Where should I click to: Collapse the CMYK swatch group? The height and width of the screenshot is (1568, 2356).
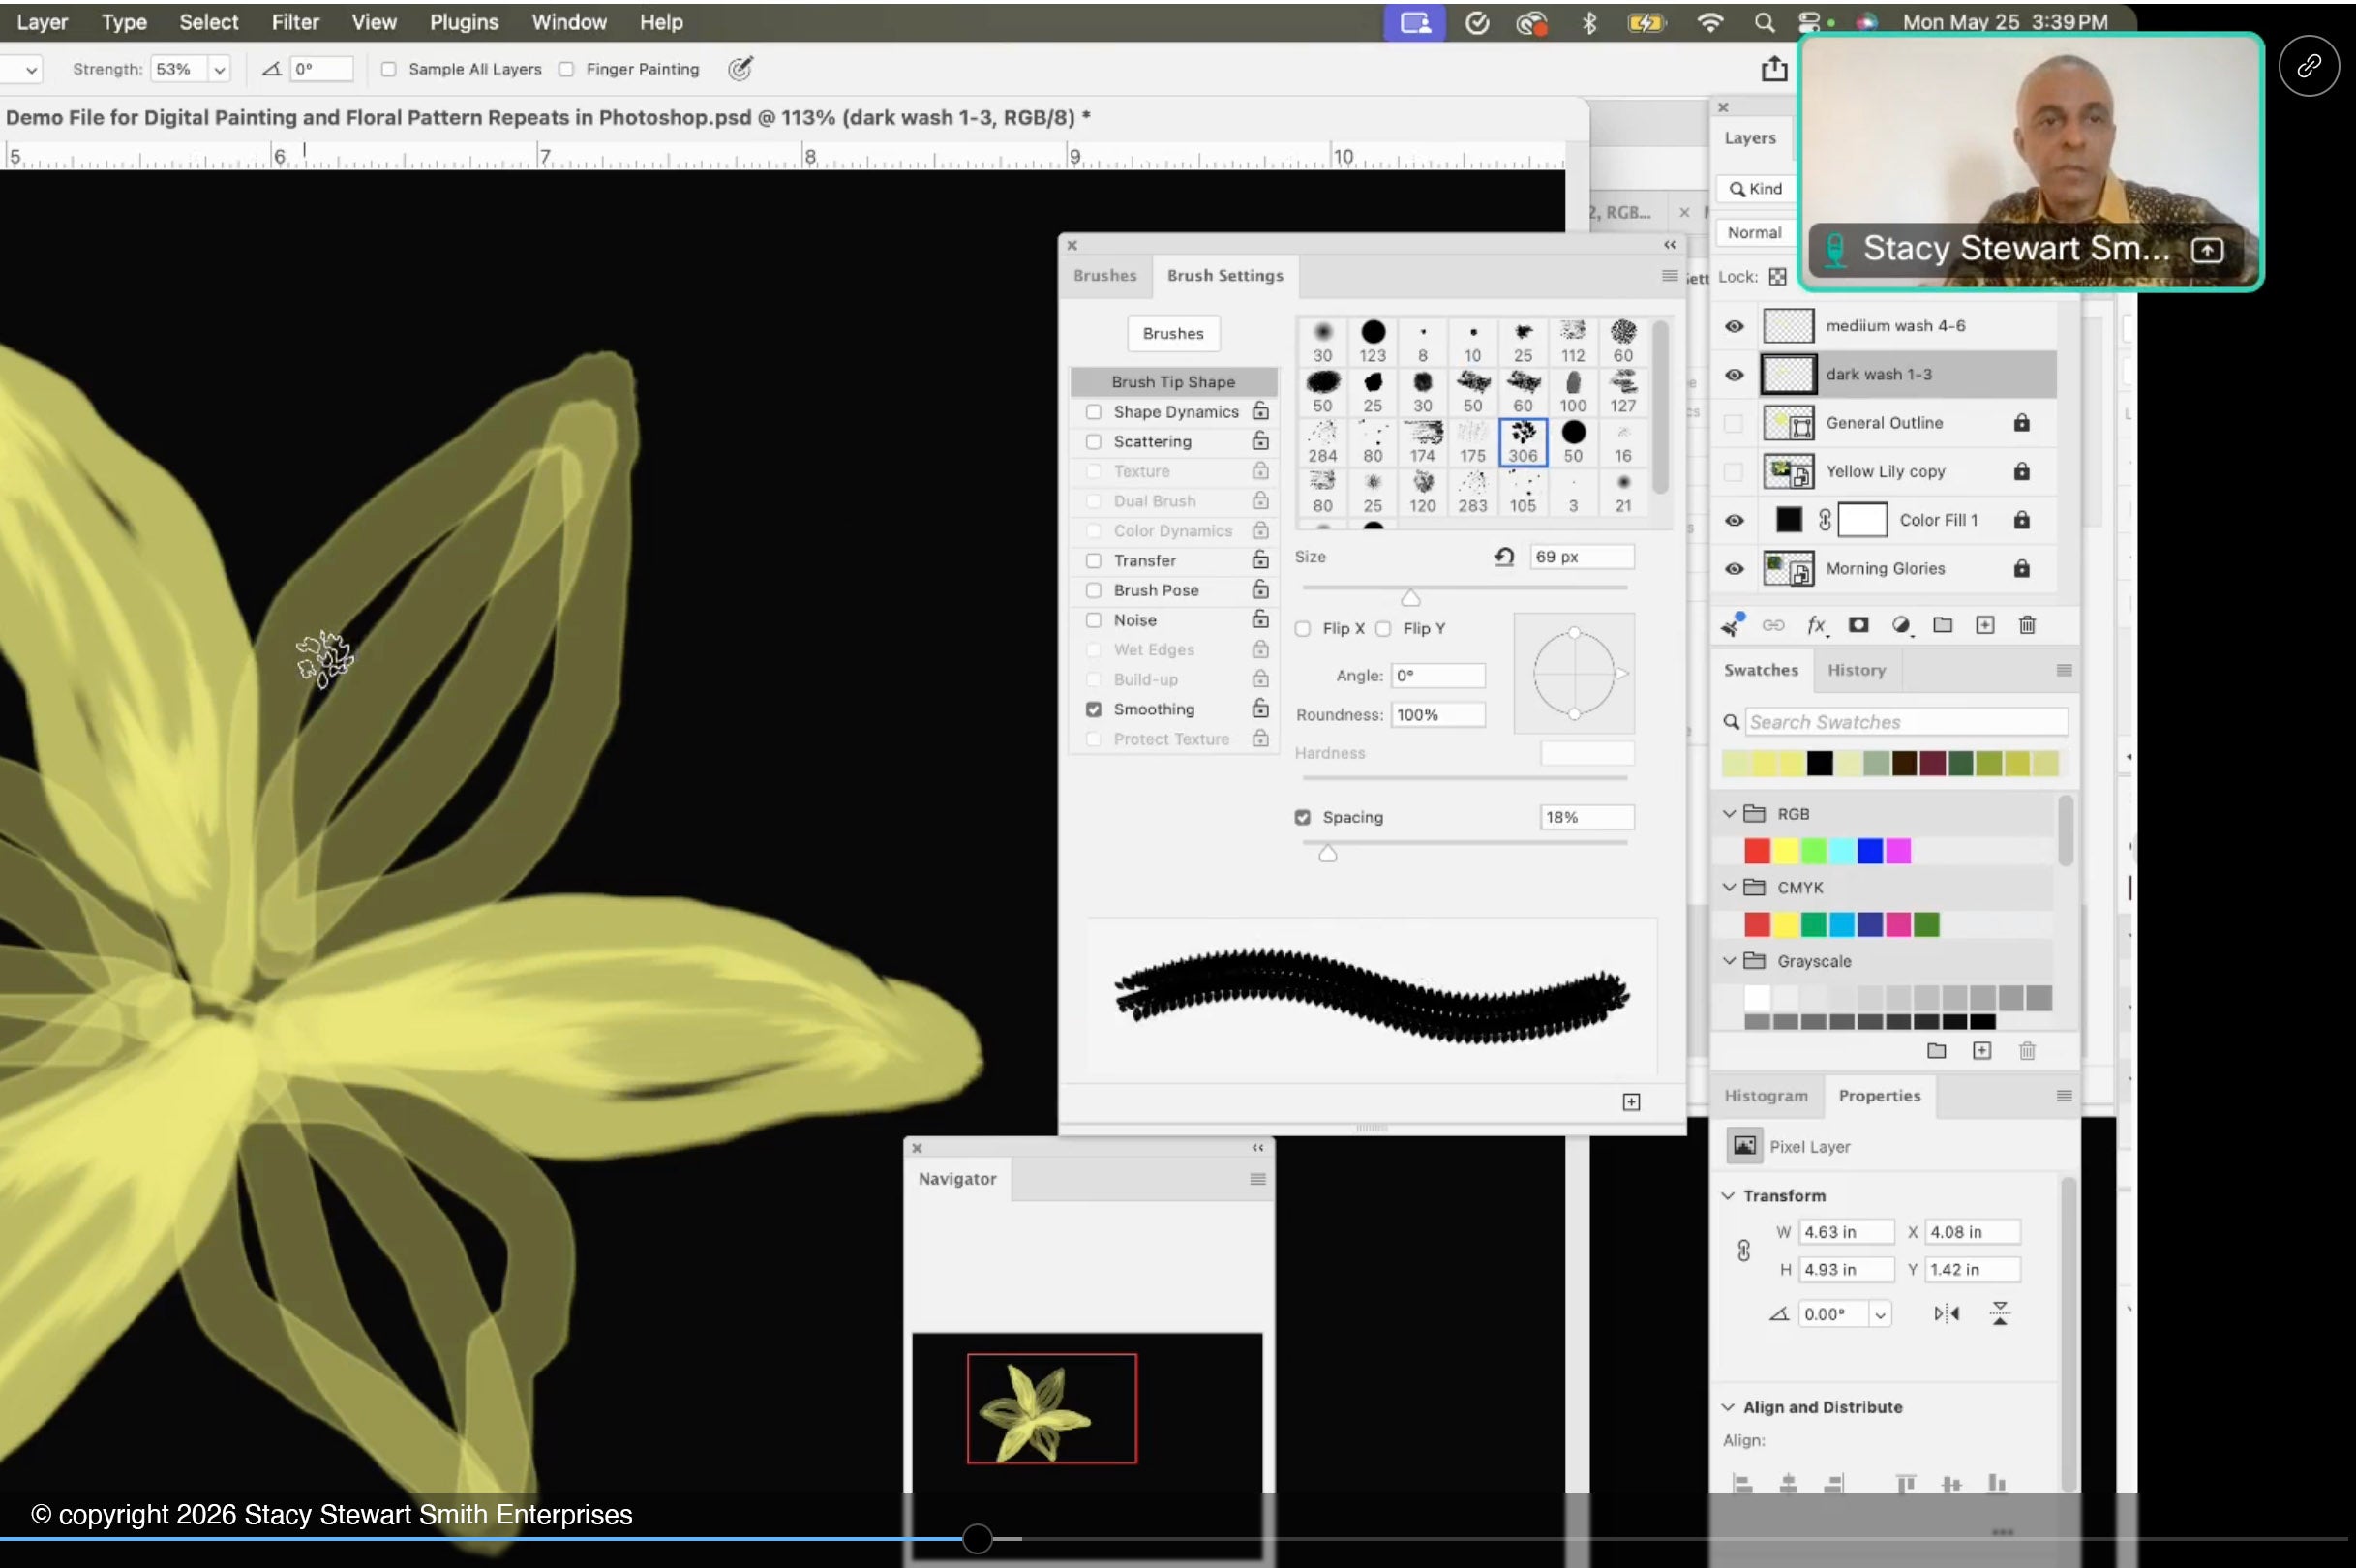tap(1728, 887)
